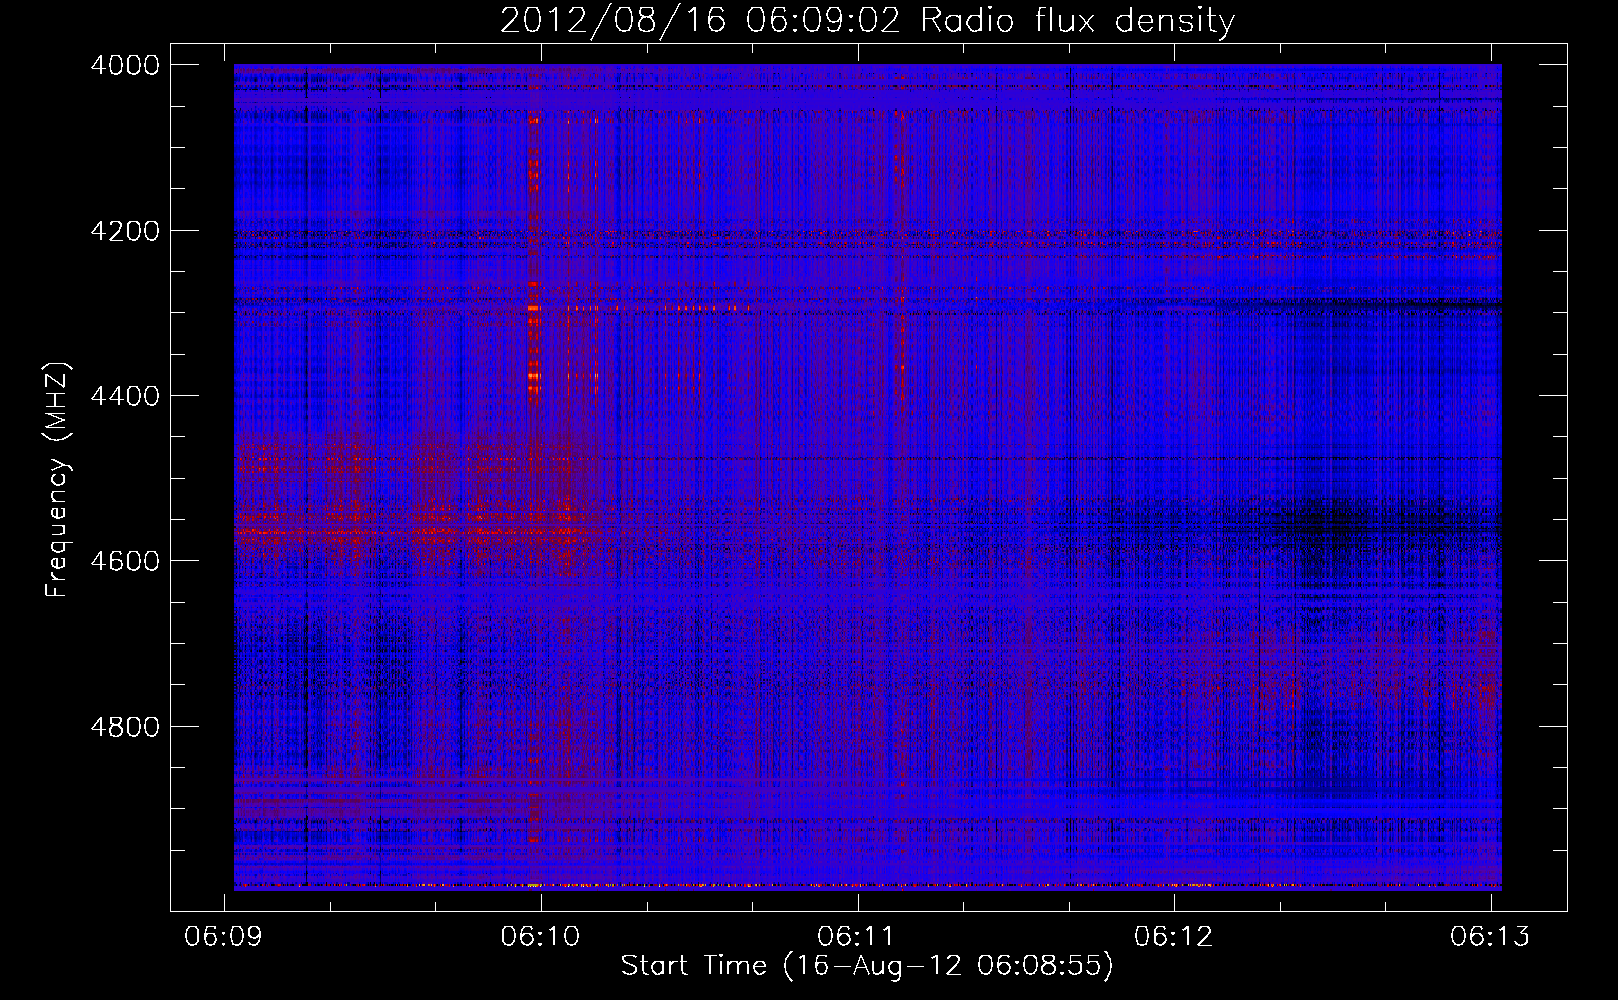This screenshot has height=1000, width=1618.
Task: Select the 4400 frequency tick label
Action: tap(125, 396)
